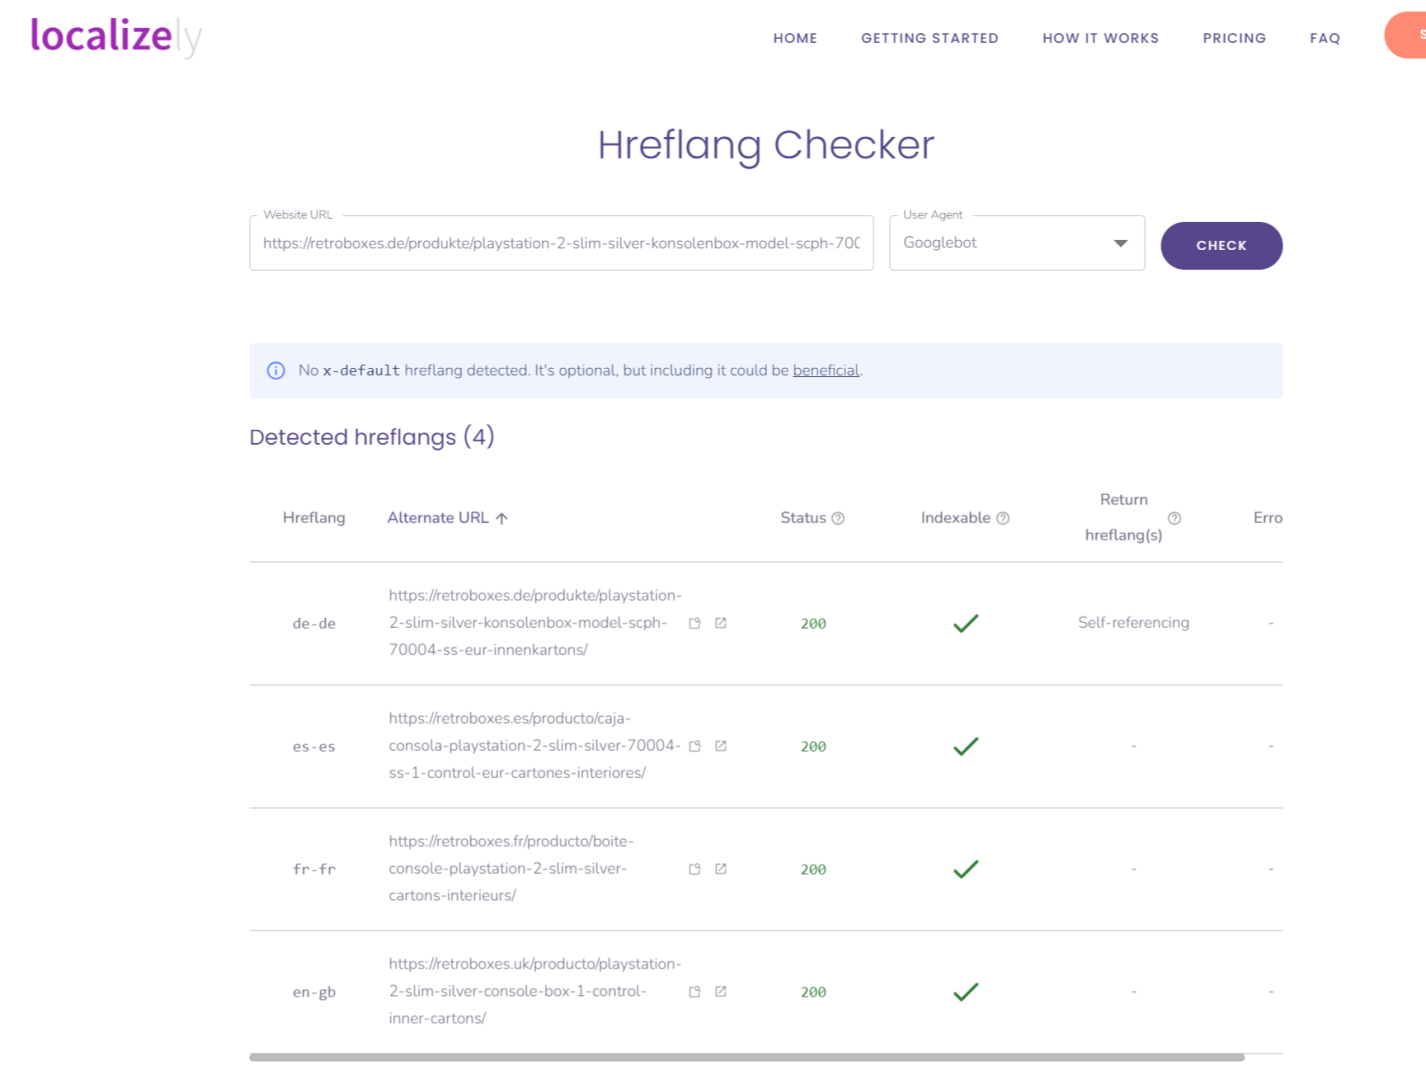1426x1080 pixels.
Task: Focus the Website URL input field
Action: [561, 243]
